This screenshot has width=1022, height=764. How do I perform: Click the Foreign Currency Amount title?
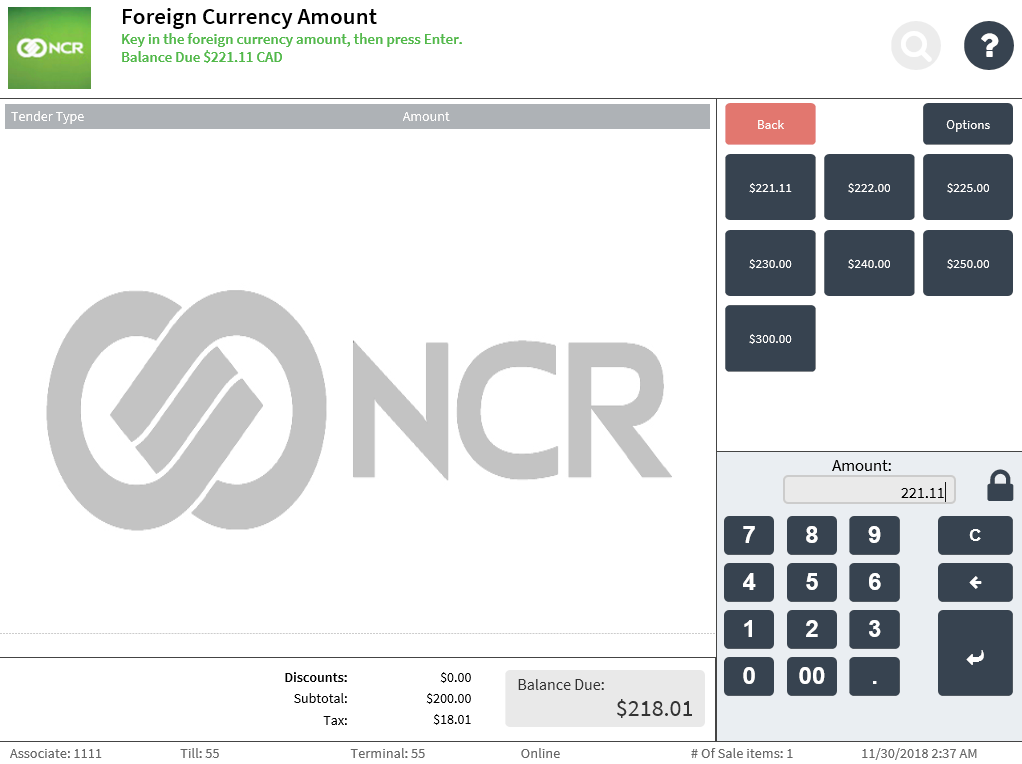249,17
